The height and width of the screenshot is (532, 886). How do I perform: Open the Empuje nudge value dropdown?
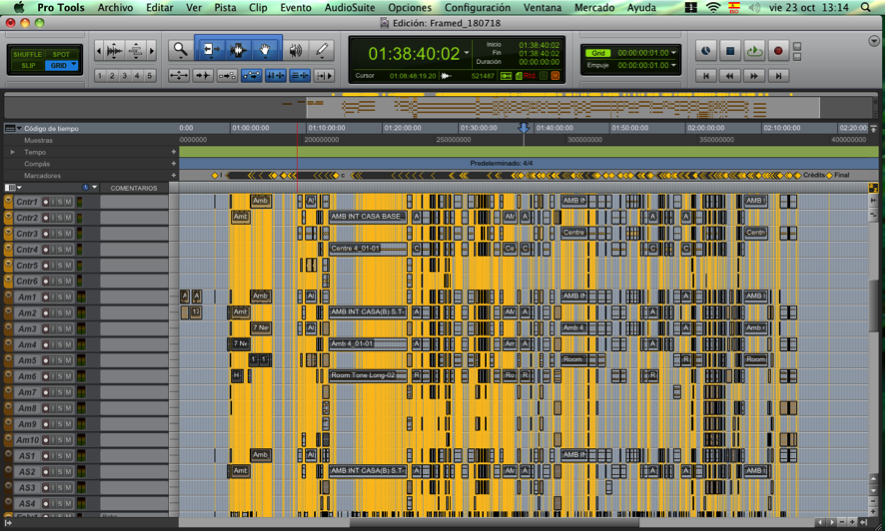[674, 65]
